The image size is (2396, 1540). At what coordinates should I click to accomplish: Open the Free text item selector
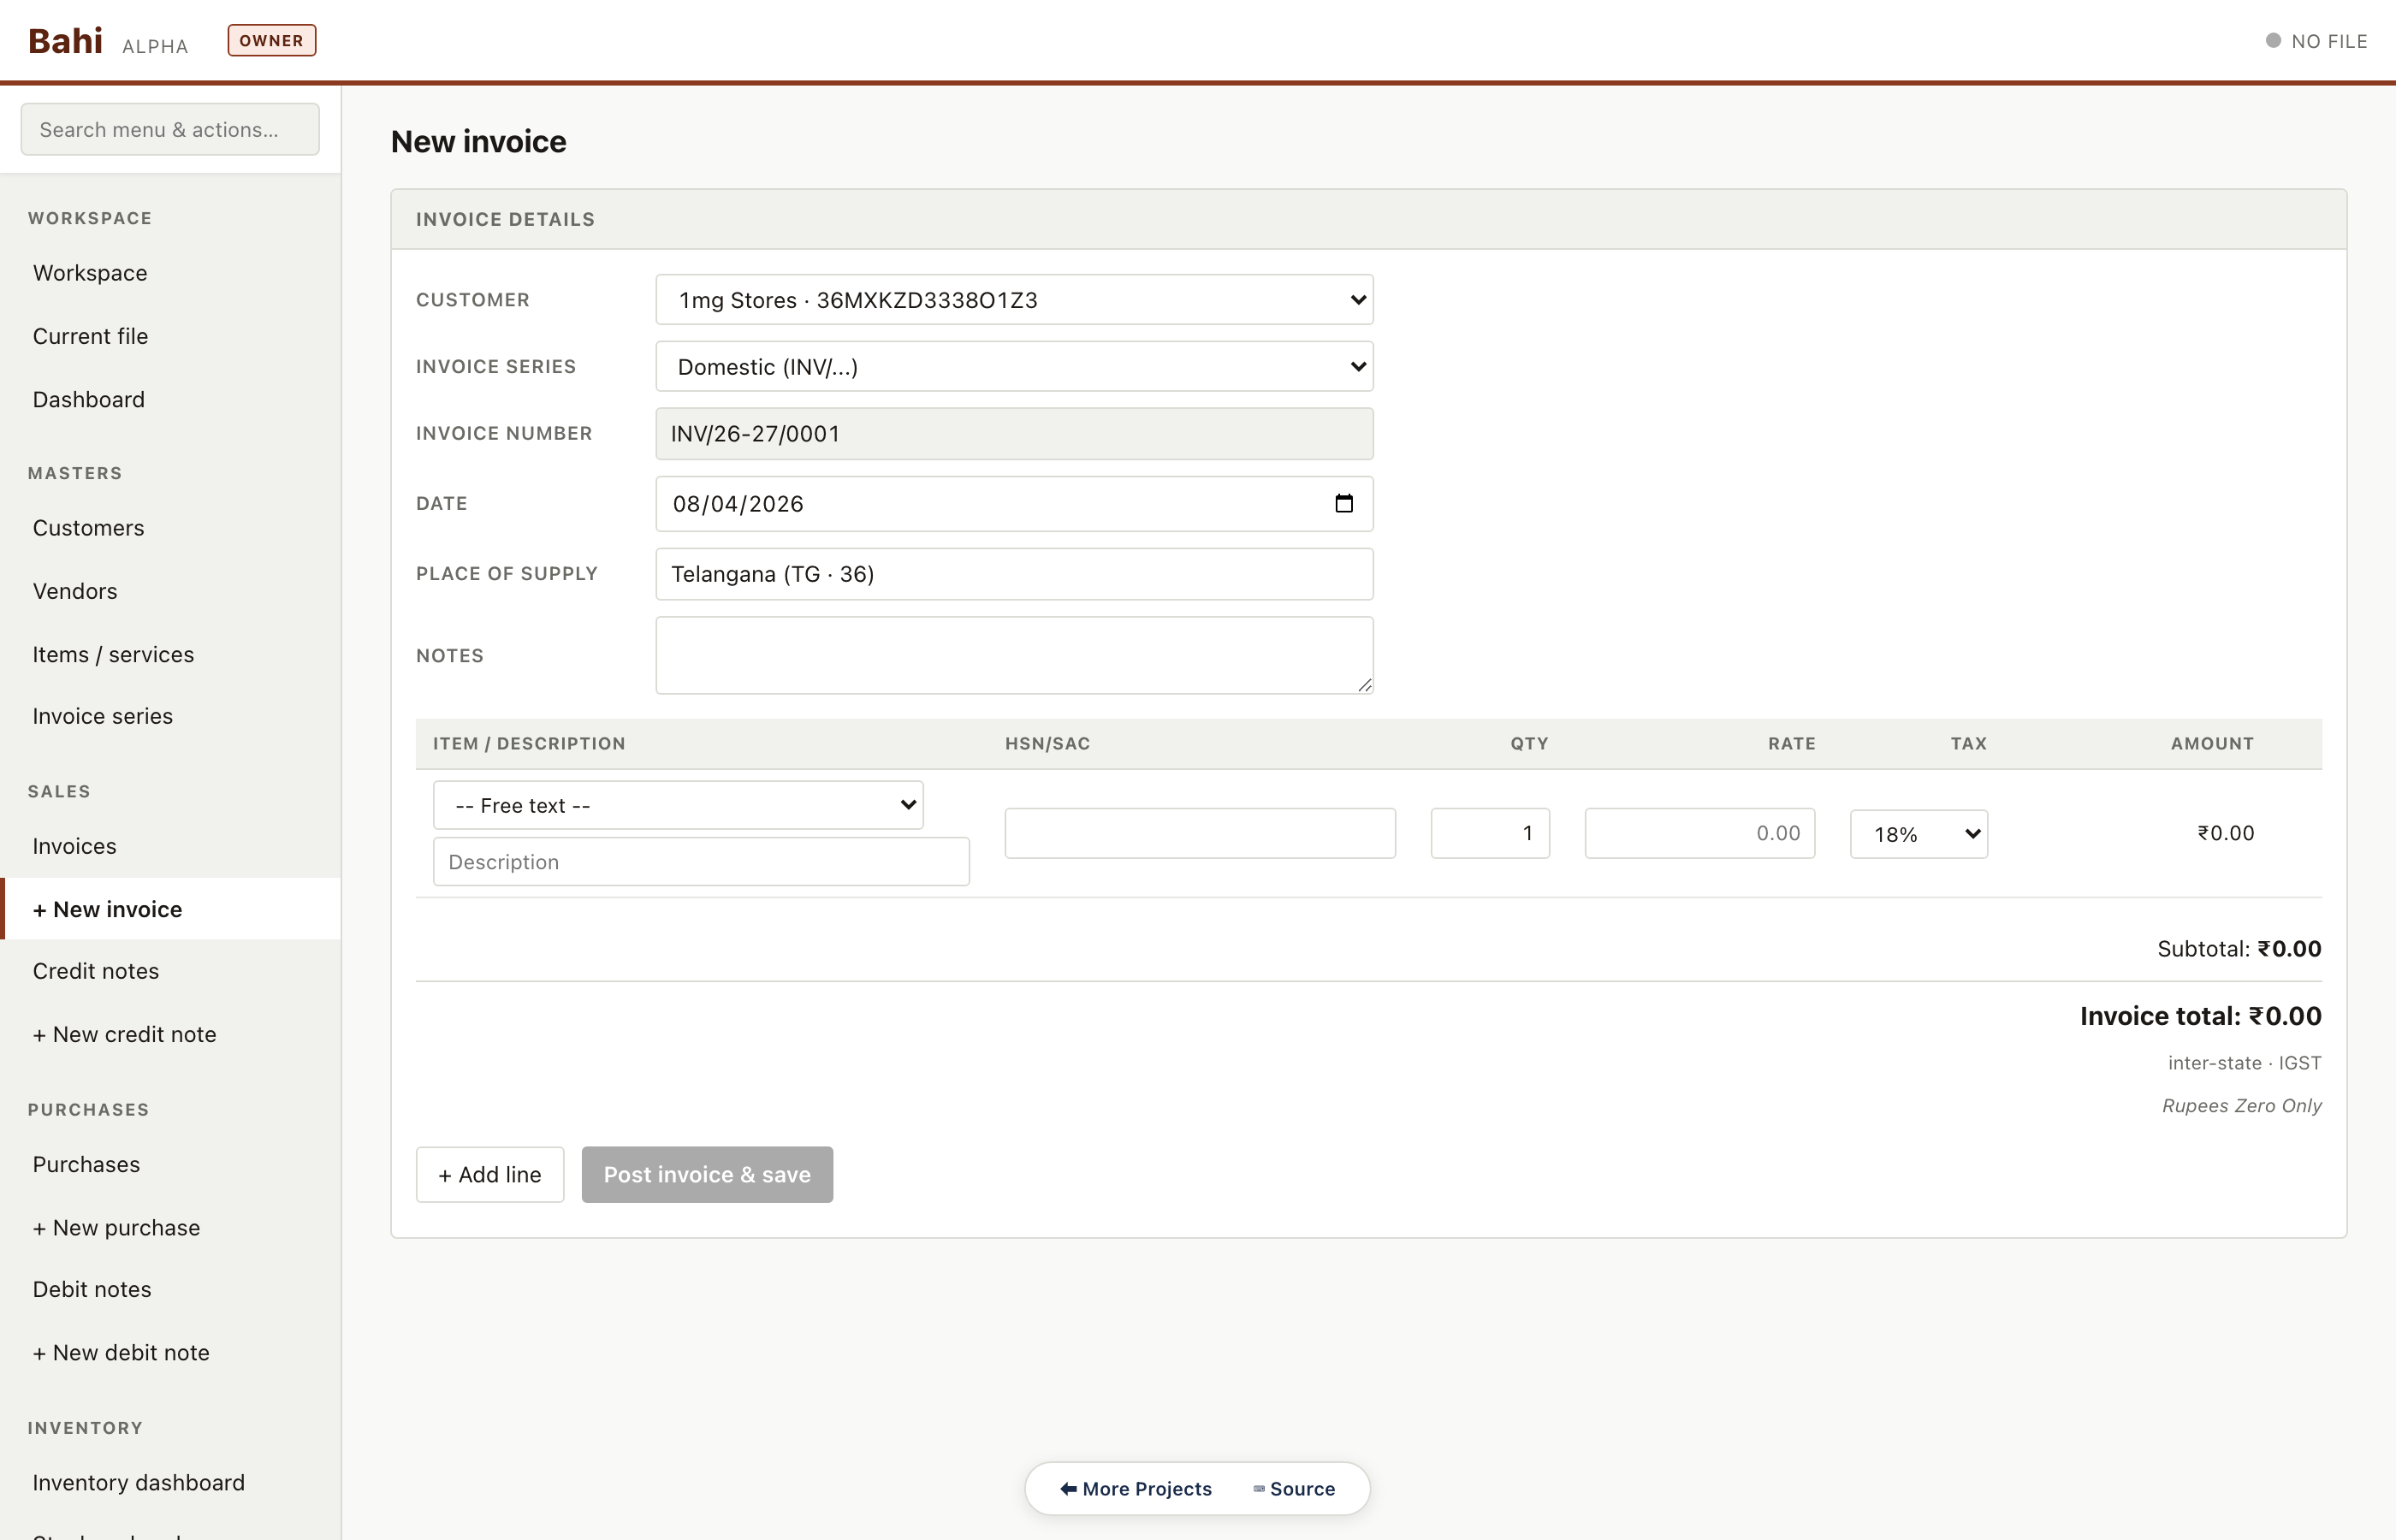point(678,804)
